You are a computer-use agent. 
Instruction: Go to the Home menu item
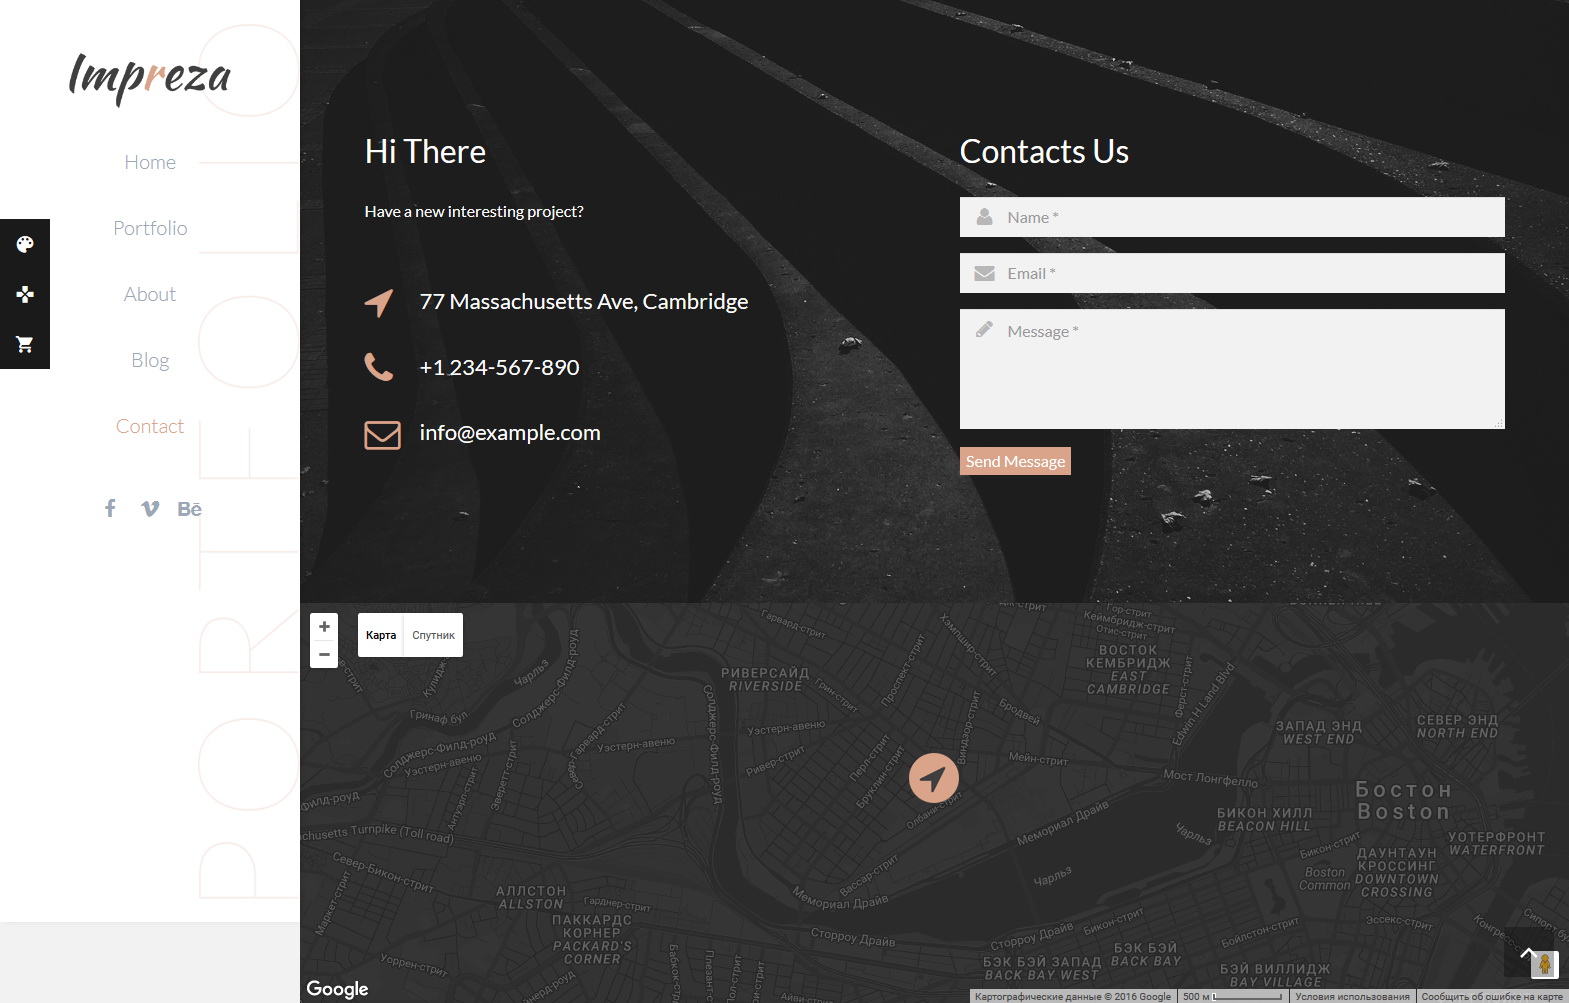click(x=150, y=162)
